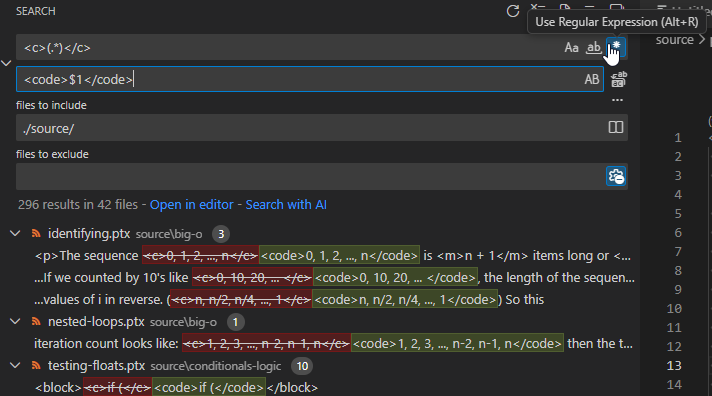Click line number 1 in editor gutter
This screenshot has height=396, width=712.
(x=678, y=138)
